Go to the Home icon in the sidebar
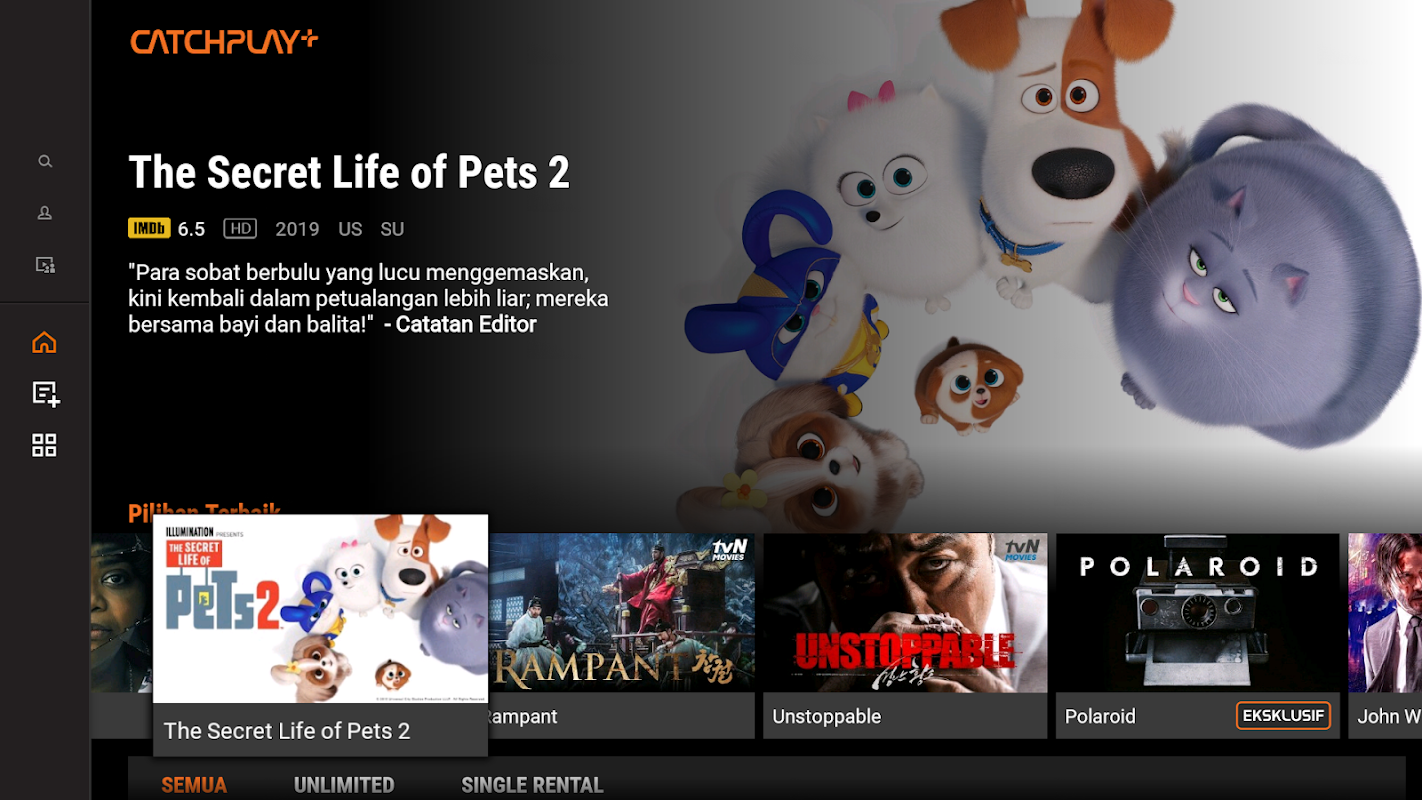This screenshot has width=1422, height=800. (44, 342)
